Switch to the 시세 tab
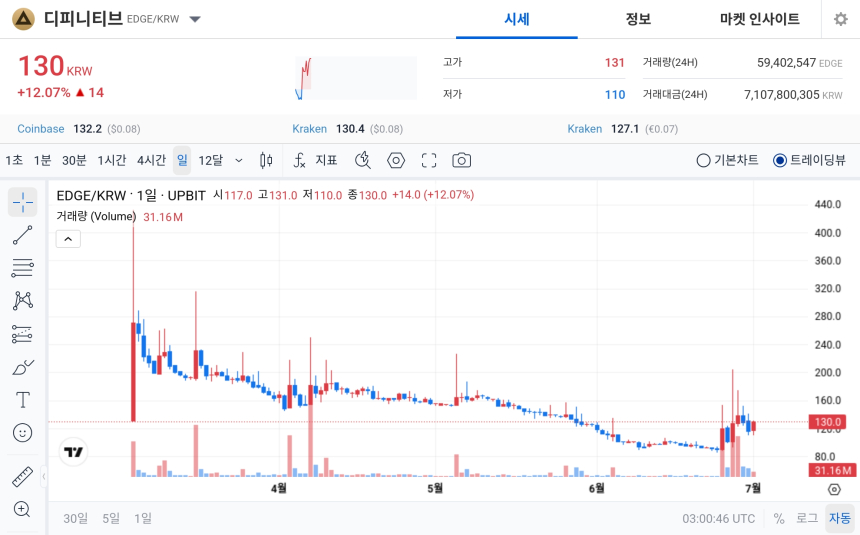 tap(517, 20)
